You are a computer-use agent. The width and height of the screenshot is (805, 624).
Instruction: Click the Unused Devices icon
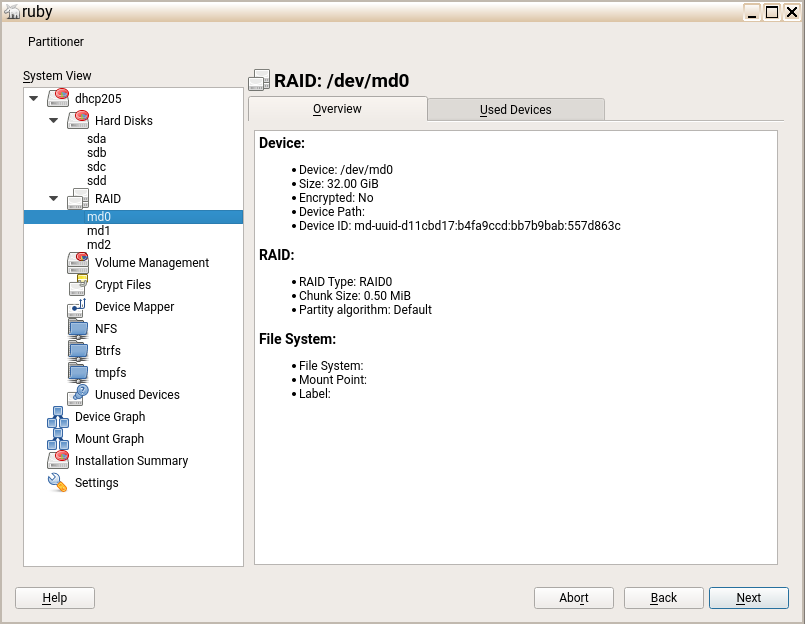click(x=78, y=395)
